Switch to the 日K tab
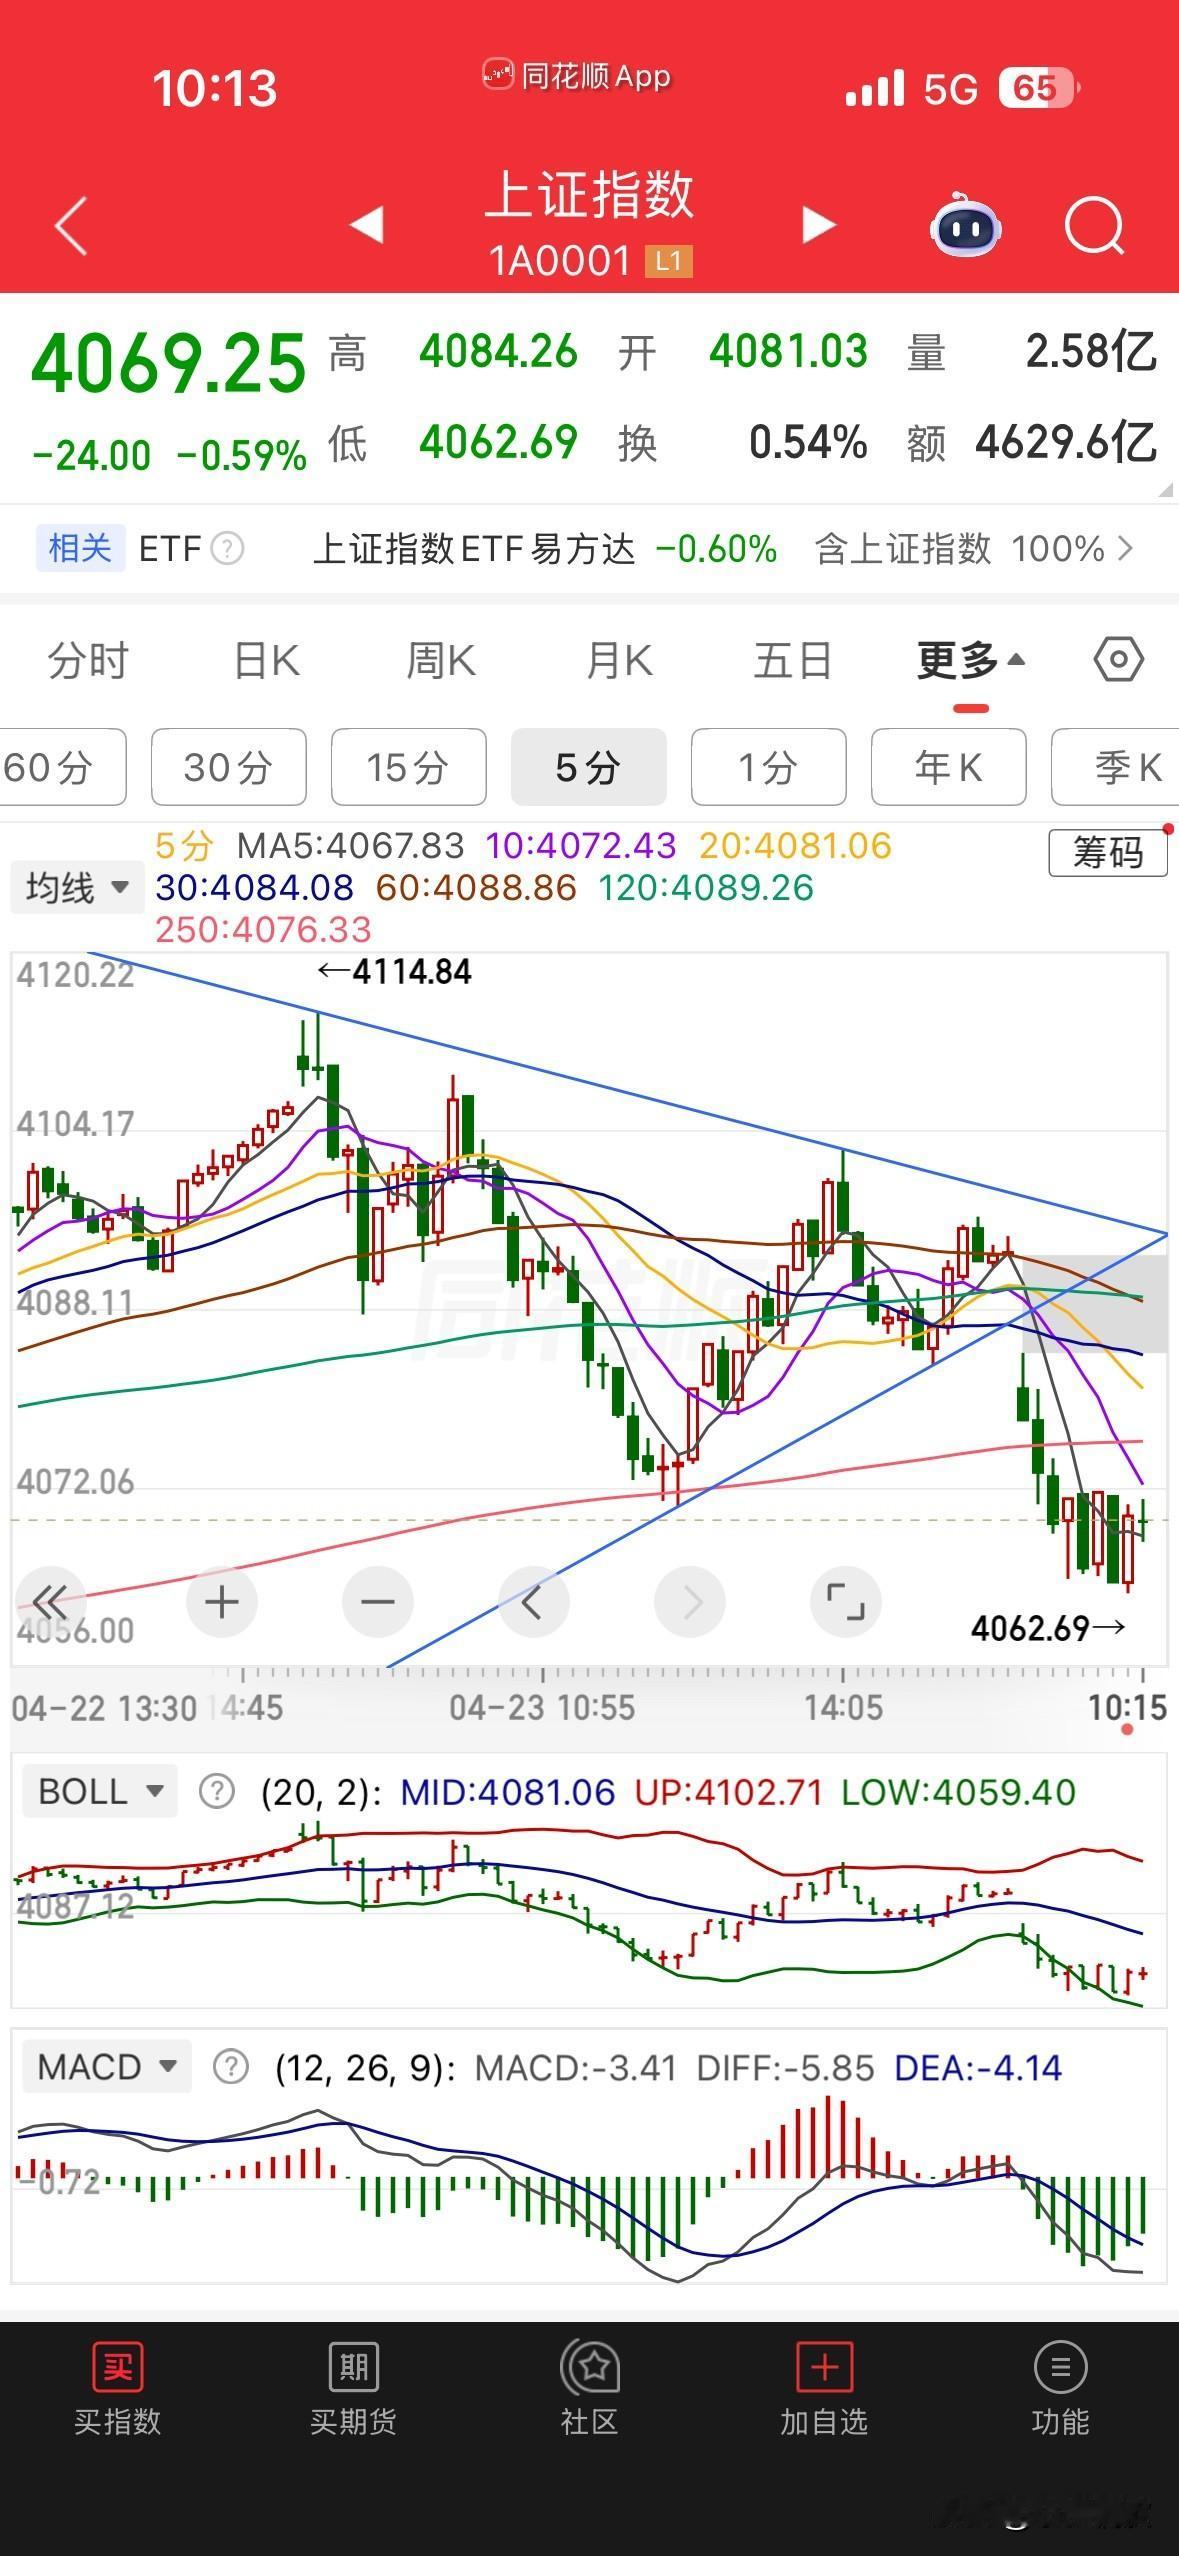The width and height of the screenshot is (1179, 2556). coord(266,661)
